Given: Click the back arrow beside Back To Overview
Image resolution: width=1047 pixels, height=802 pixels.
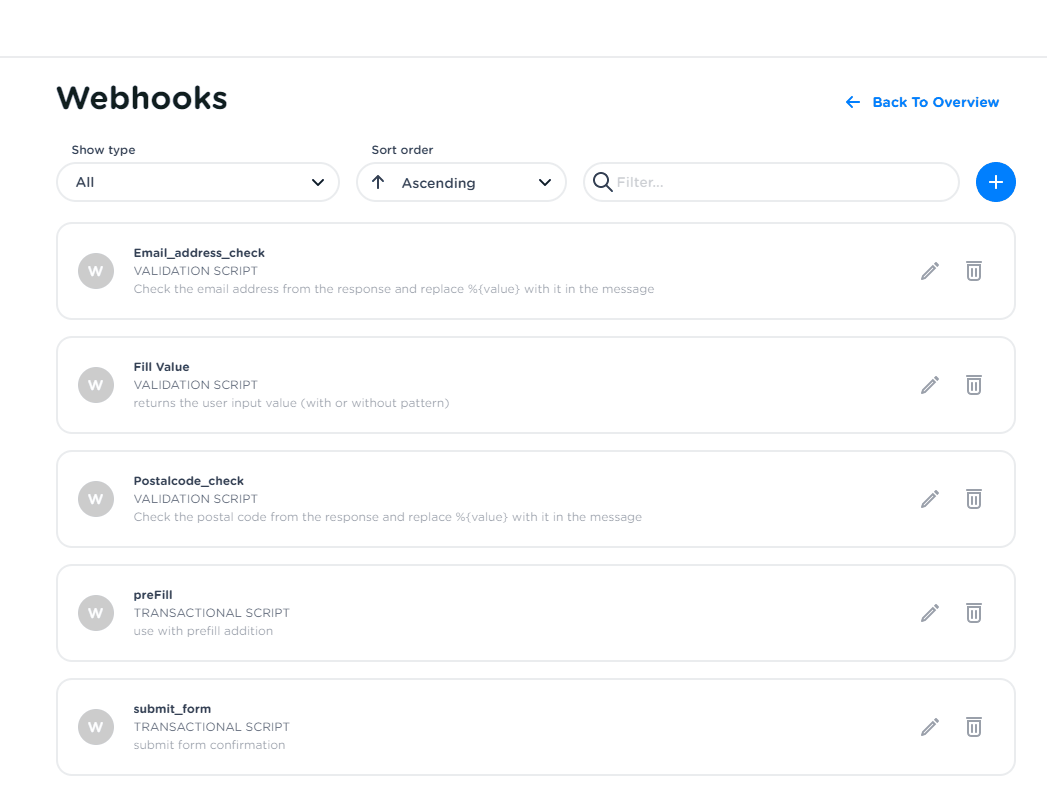Looking at the screenshot, I should (851, 102).
